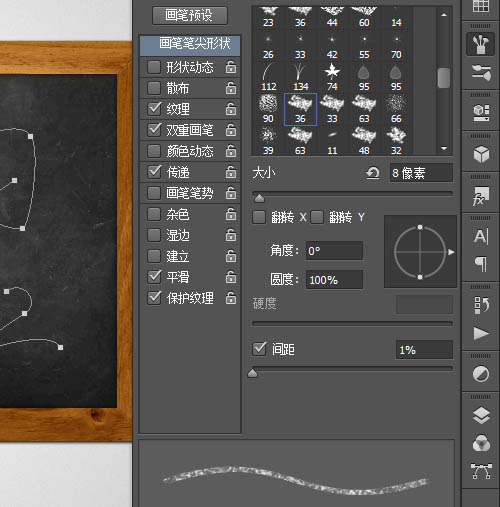Toggle the lock icon for 保护纹理
The height and width of the screenshot is (507, 500).
231,298
